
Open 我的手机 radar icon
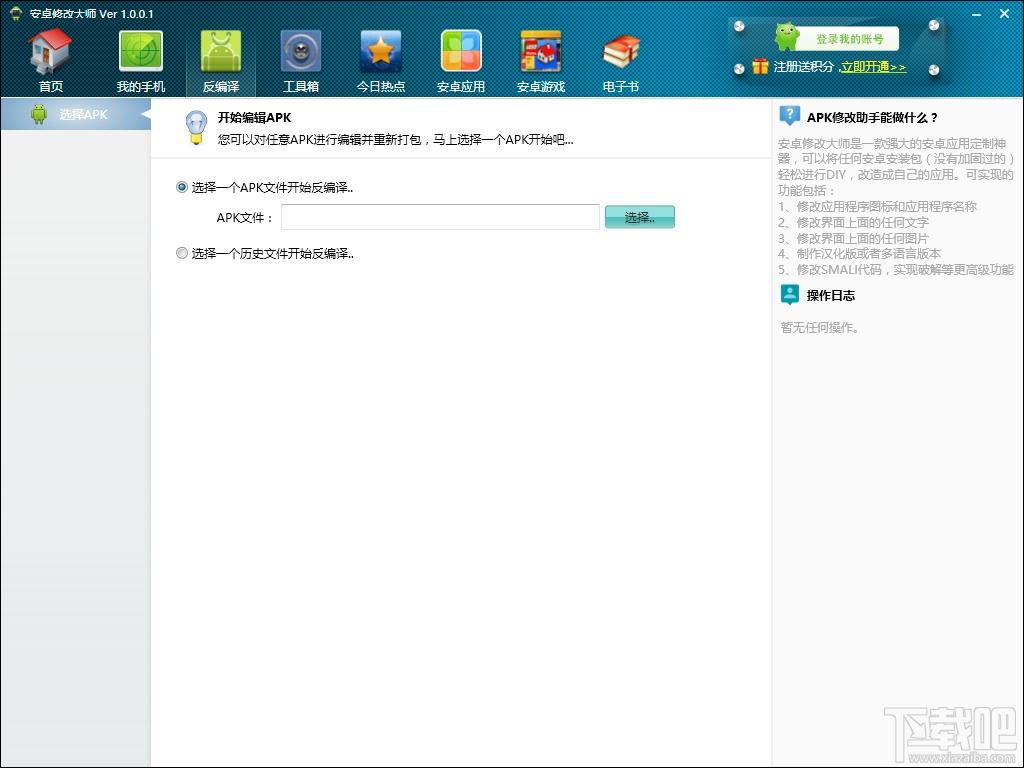click(140, 51)
